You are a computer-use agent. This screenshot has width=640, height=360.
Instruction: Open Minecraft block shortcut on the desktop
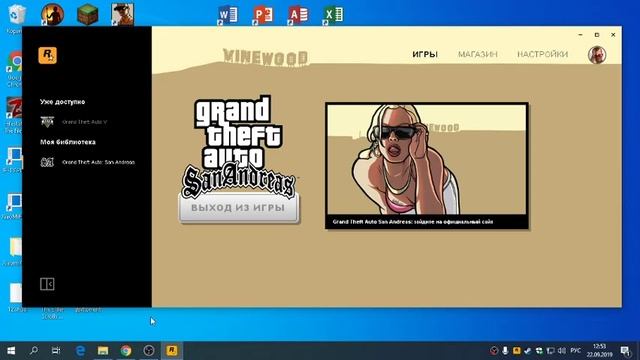88,15
